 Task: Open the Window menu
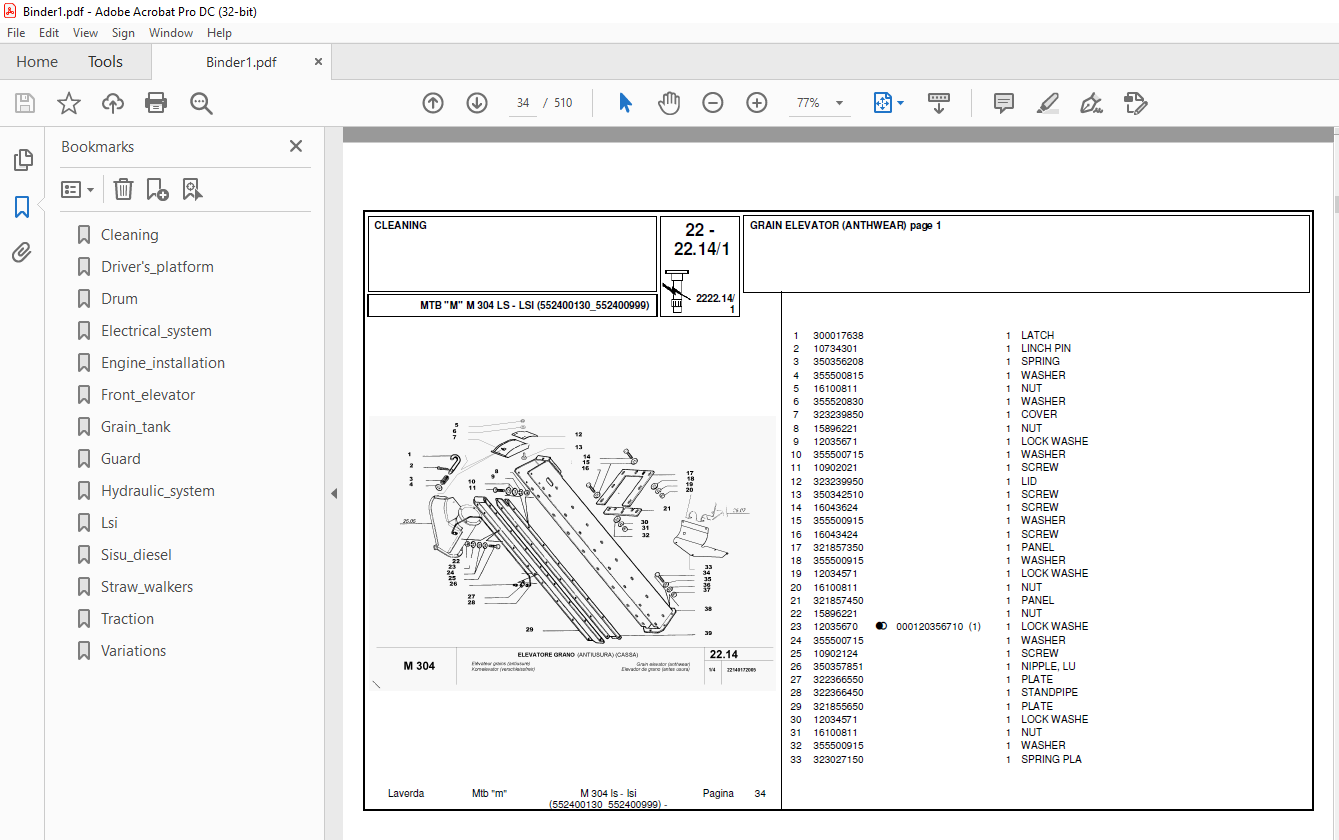pos(171,33)
